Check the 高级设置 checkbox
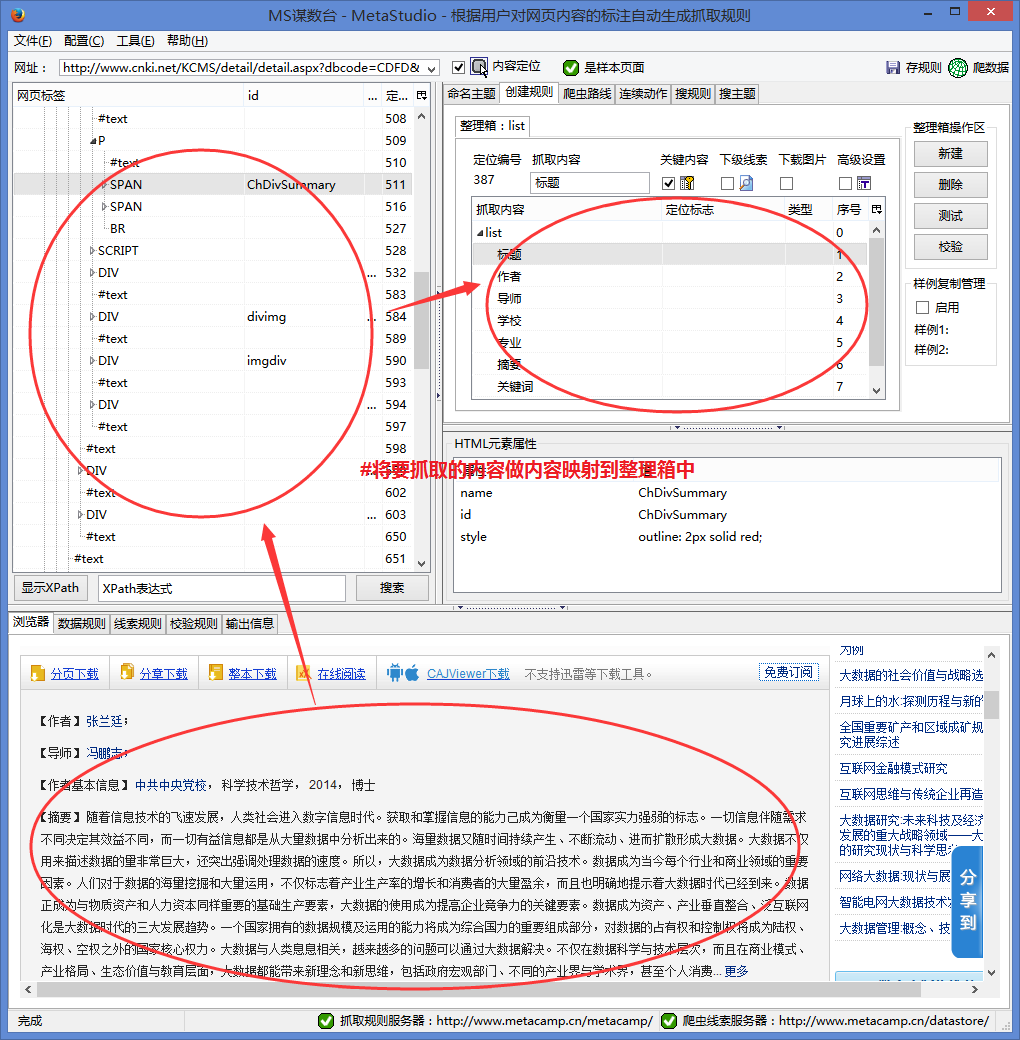The width and height of the screenshot is (1020, 1040). (845, 183)
